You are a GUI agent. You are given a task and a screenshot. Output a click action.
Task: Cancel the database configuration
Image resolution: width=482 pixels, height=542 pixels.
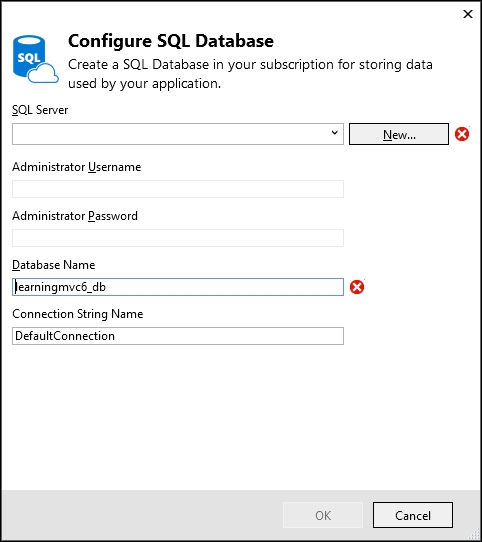(413, 515)
